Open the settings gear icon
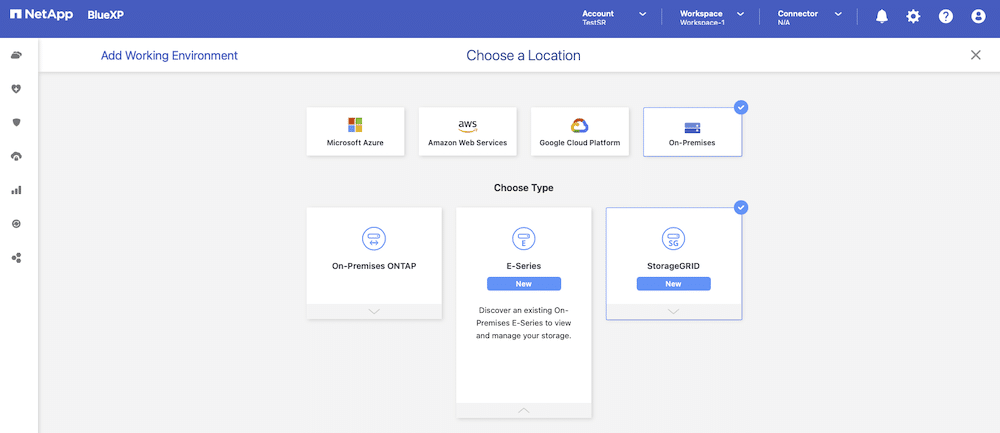This screenshot has width=1000, height=433. click(913, 17)
